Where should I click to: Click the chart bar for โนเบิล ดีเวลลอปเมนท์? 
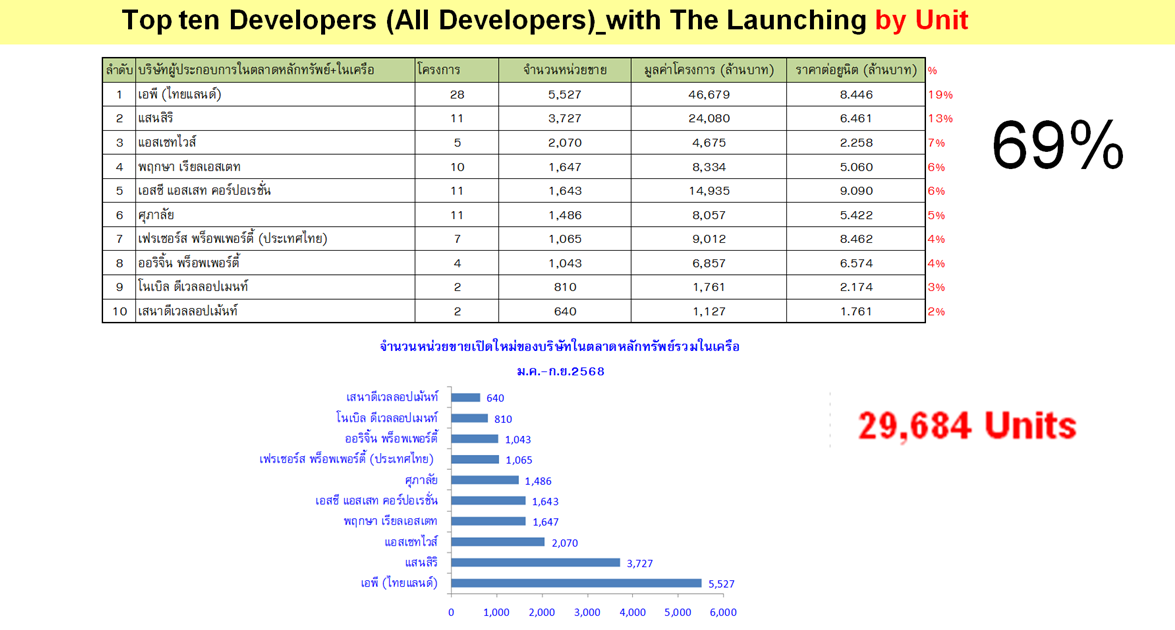coord(469,418)
